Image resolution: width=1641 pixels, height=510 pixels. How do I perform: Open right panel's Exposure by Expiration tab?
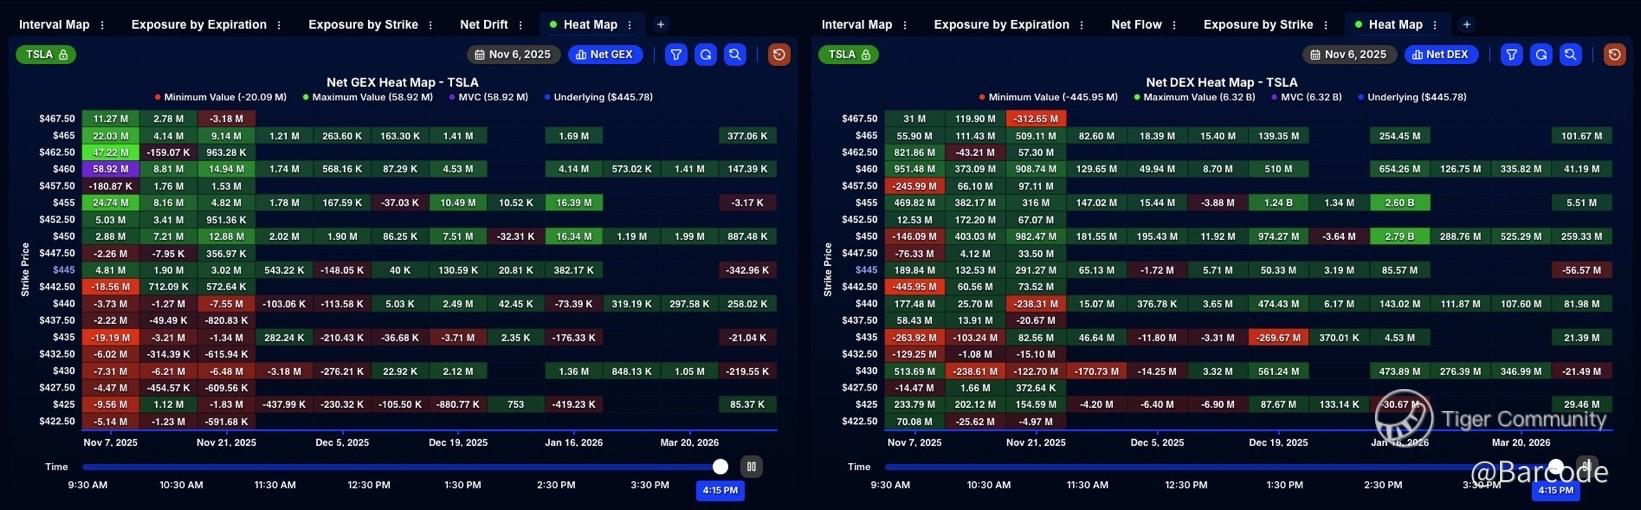1002,25
